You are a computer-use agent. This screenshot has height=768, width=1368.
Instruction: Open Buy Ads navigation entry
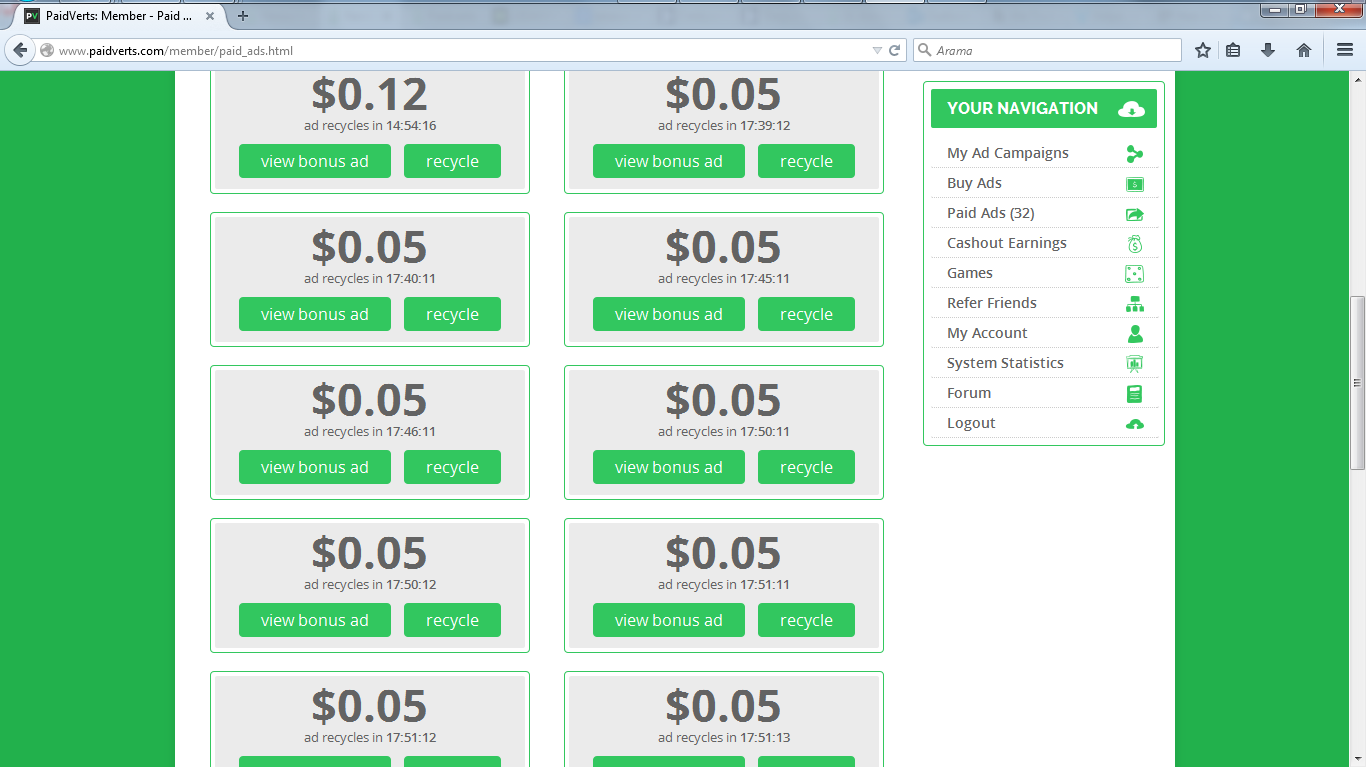[974, 183]
